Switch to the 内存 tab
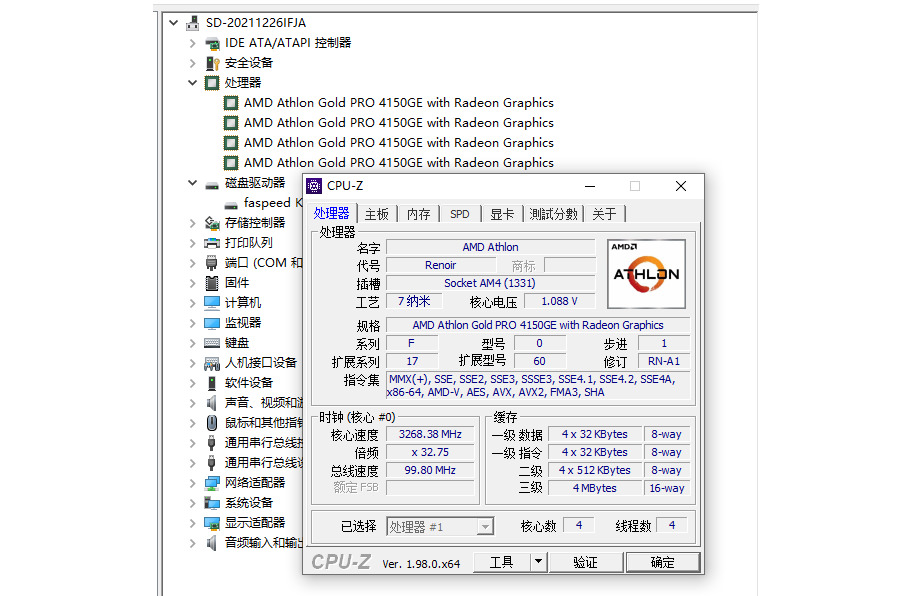Image resolution: width=918 pixels, height=596 pixels. pyautogui.click(x=419, y=214)
